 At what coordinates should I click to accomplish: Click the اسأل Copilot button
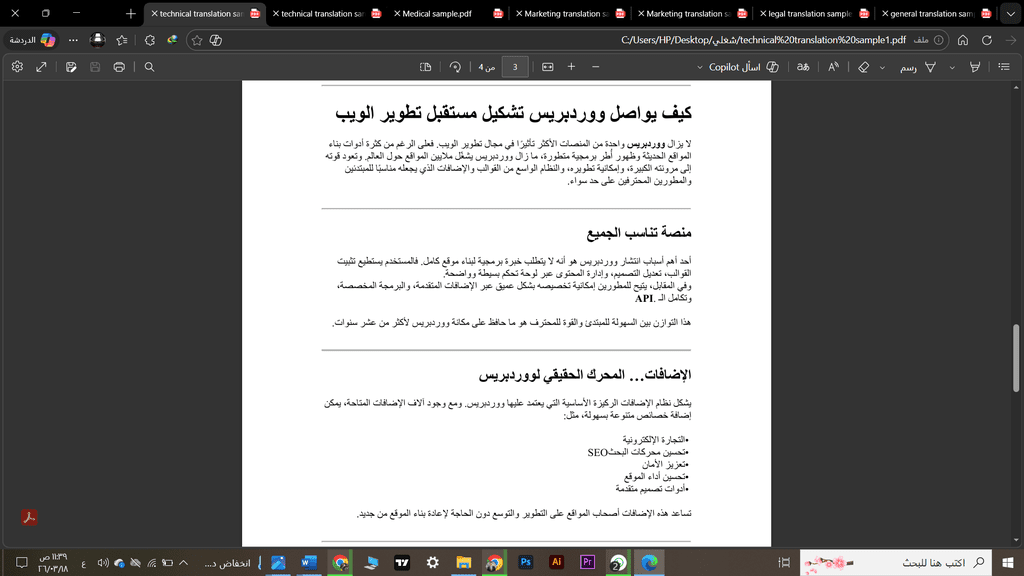click(744, 67)
